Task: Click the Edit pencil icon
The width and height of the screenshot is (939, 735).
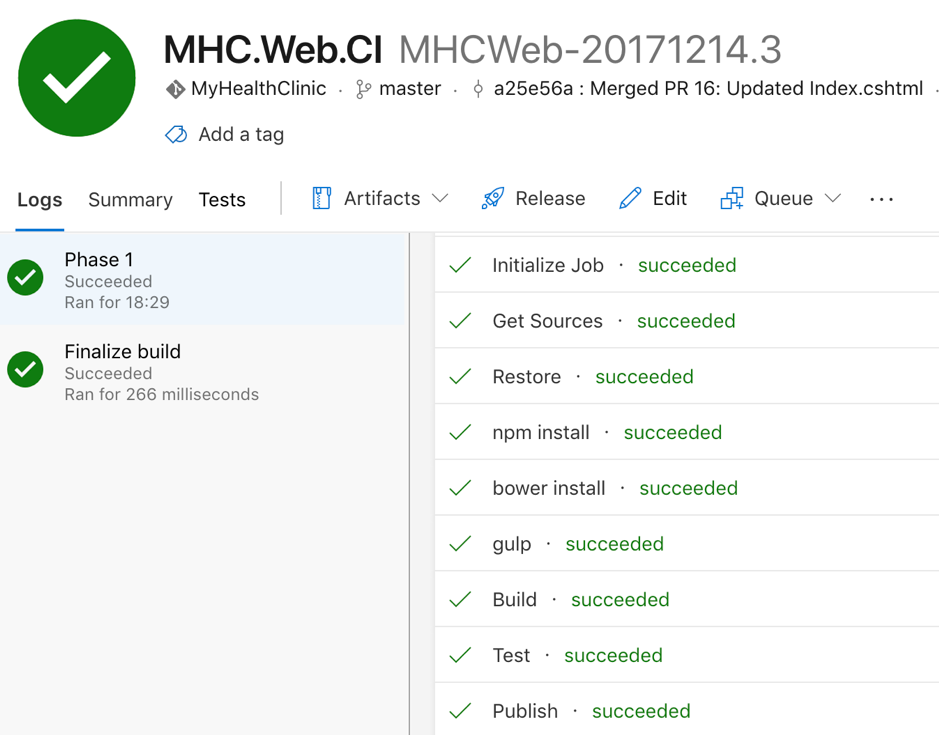Action: [x=630, y=199]
